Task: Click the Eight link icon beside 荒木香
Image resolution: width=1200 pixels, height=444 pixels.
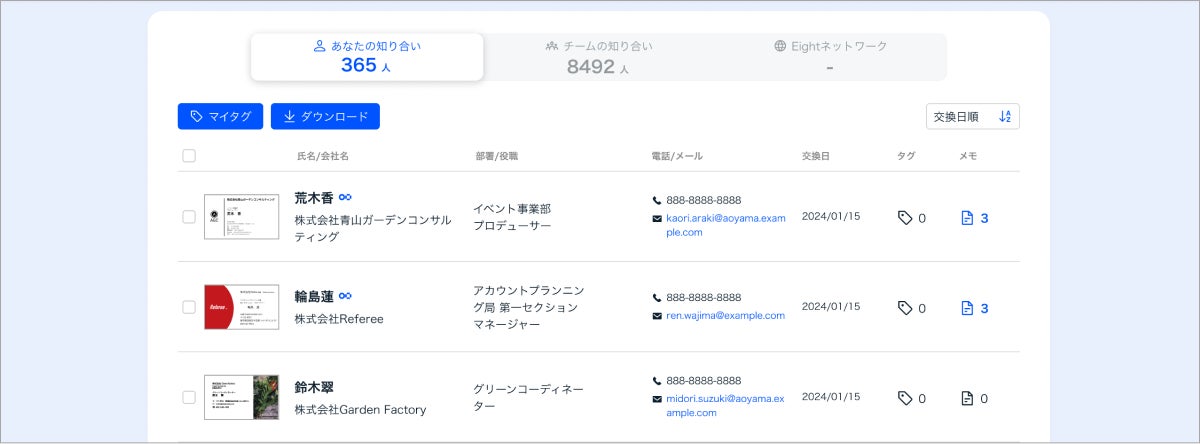Action: (345, 198)
